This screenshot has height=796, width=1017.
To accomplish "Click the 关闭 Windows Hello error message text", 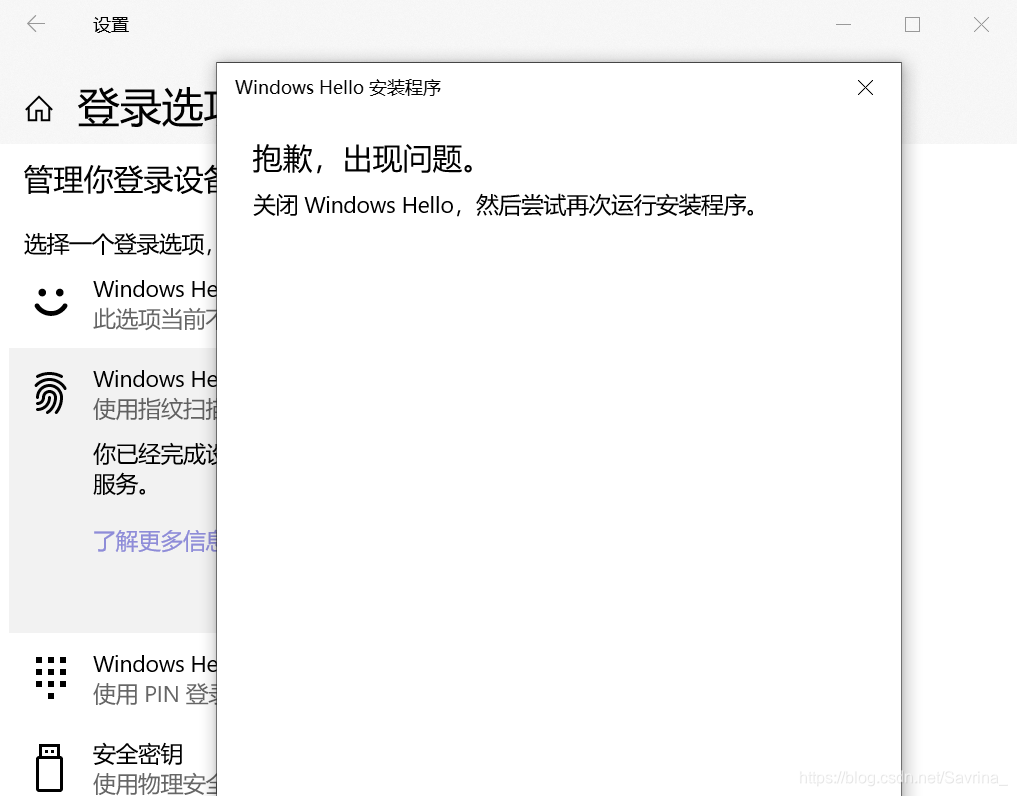I will pyautogui.click(x=505, y=206).
